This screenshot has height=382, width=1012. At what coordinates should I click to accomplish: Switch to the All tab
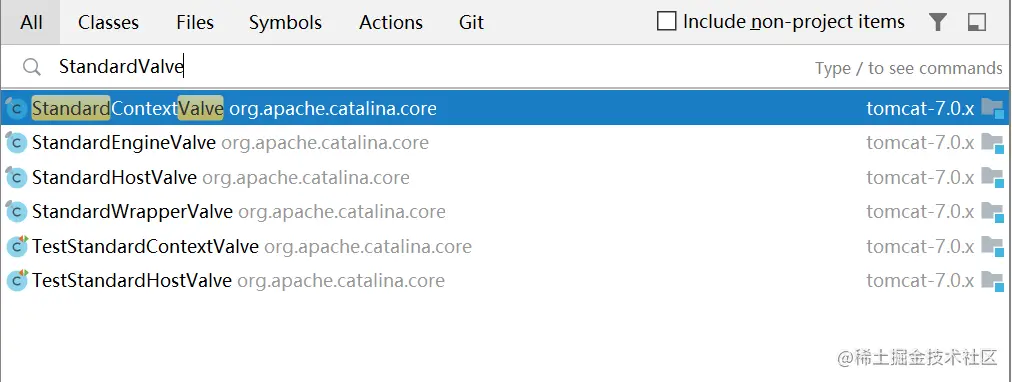click(31, 23)
